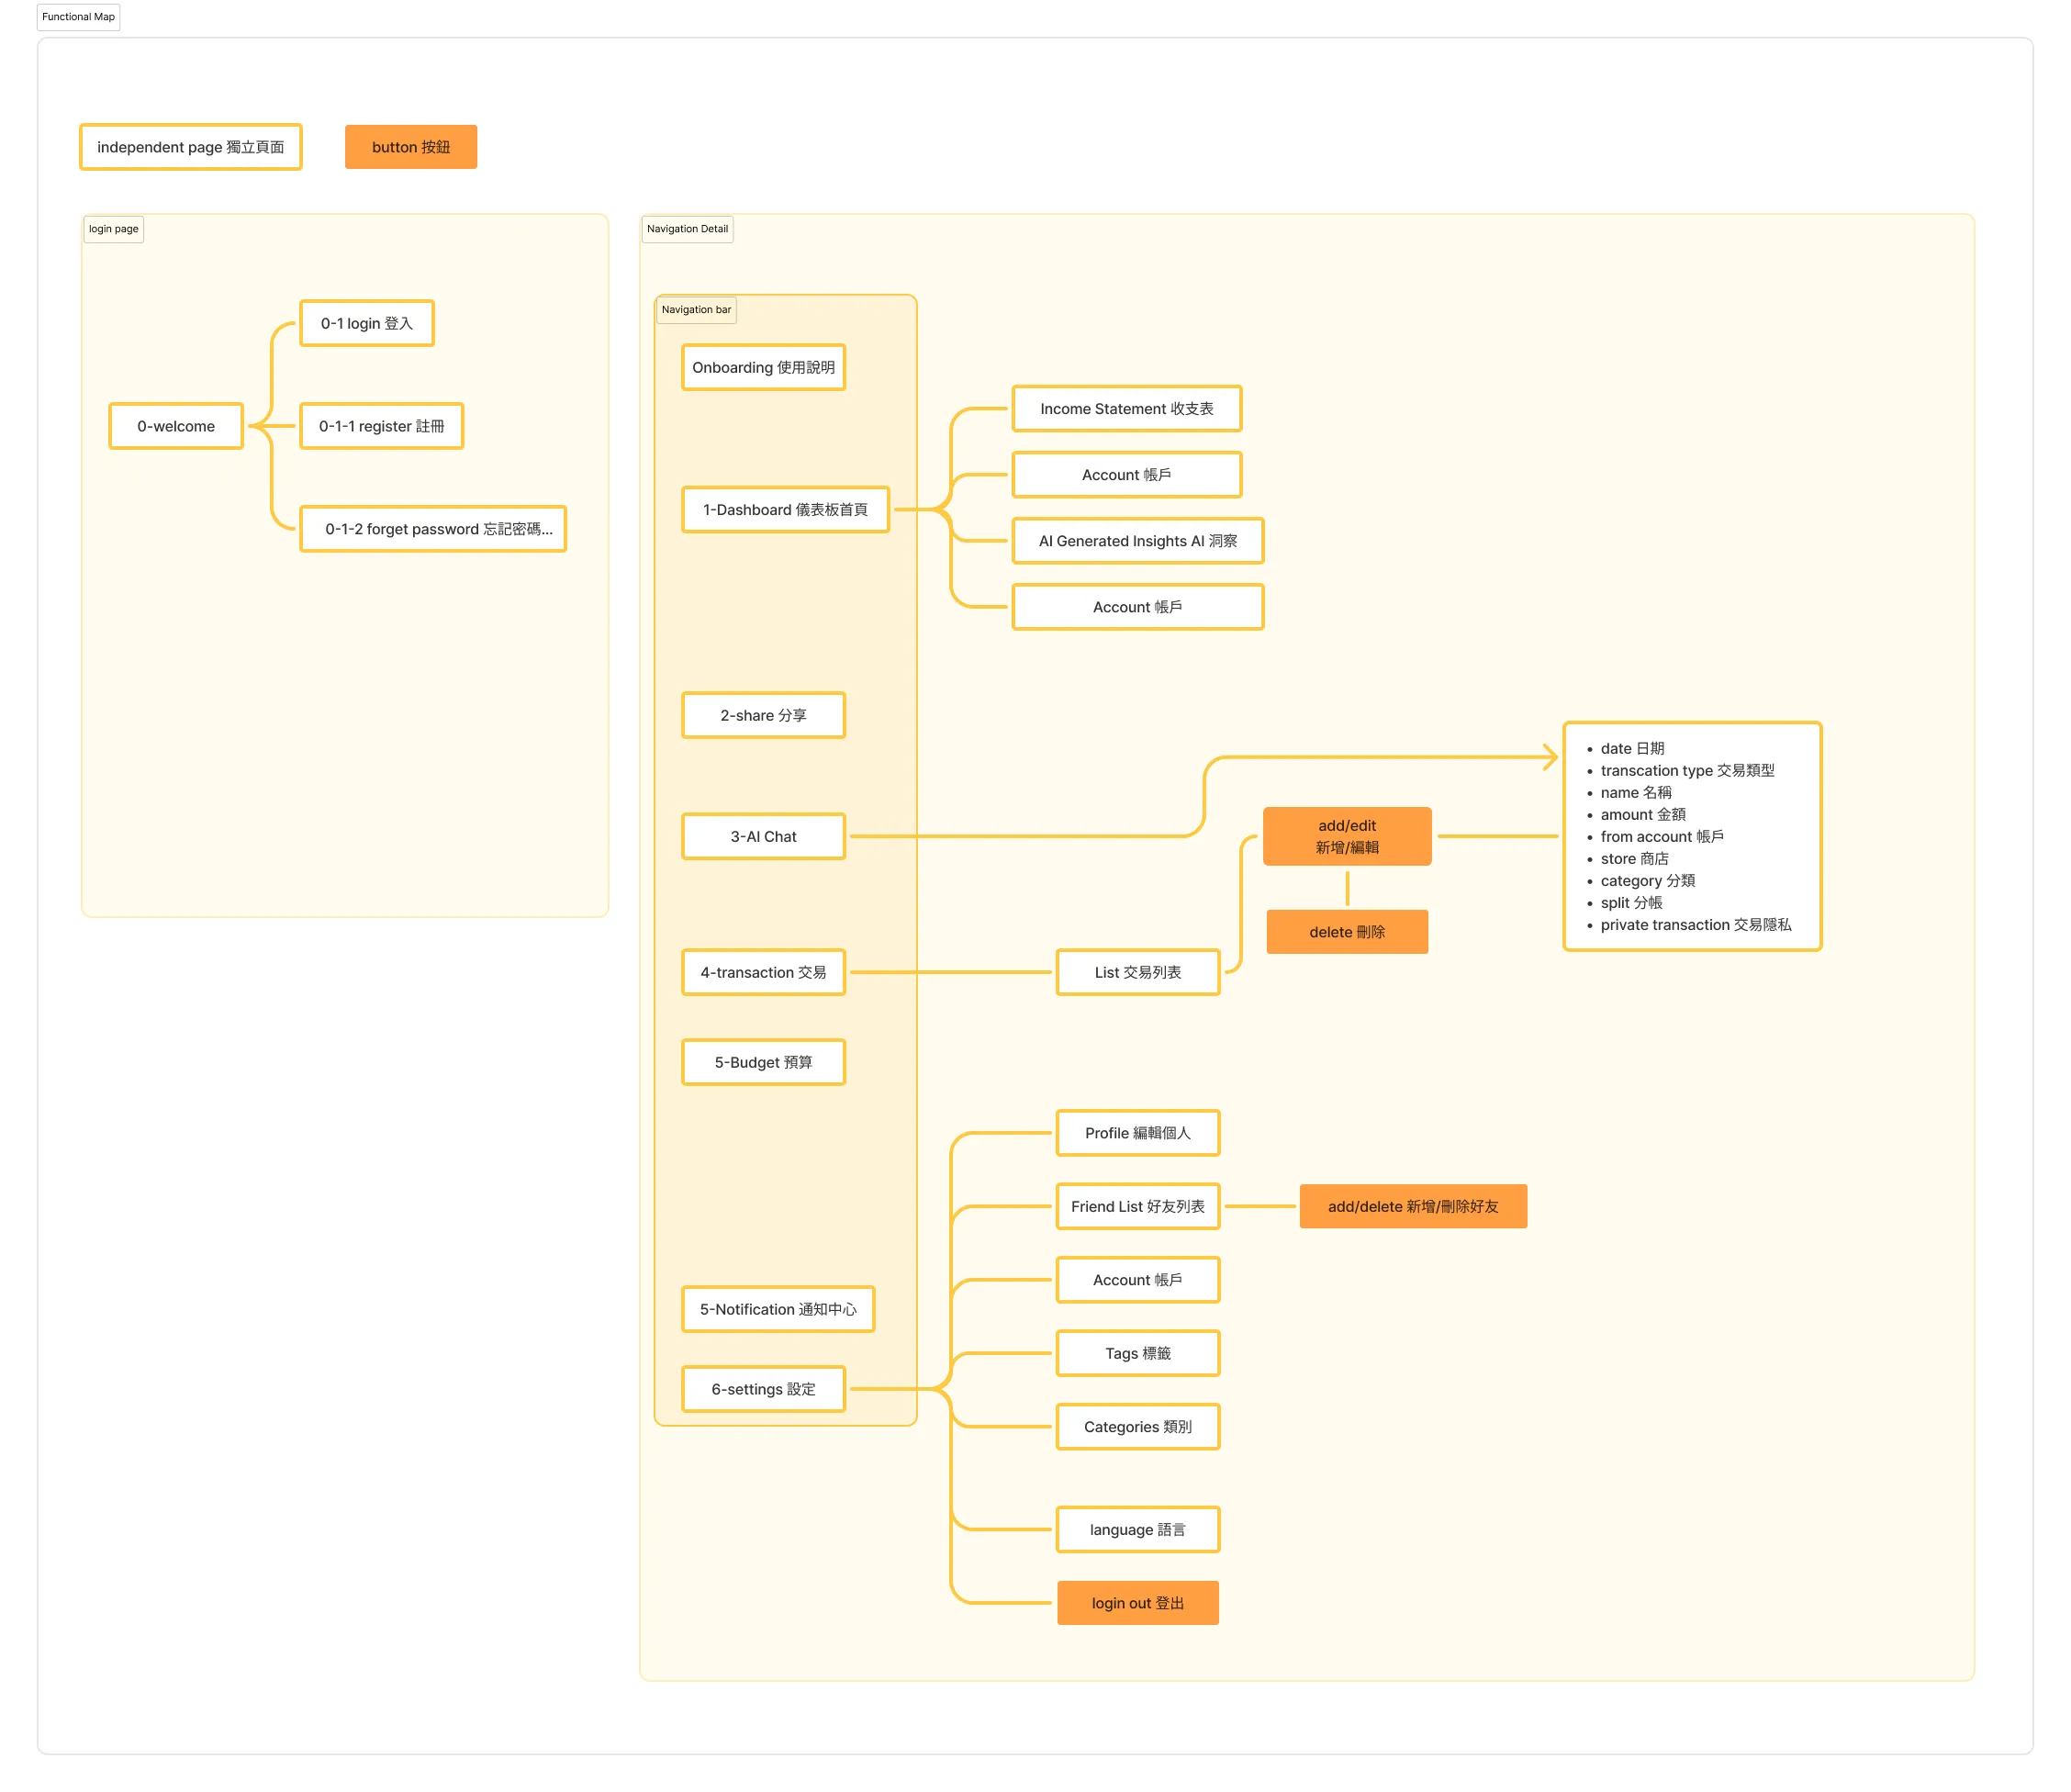Click the independent page legend box

coord(190,147)
